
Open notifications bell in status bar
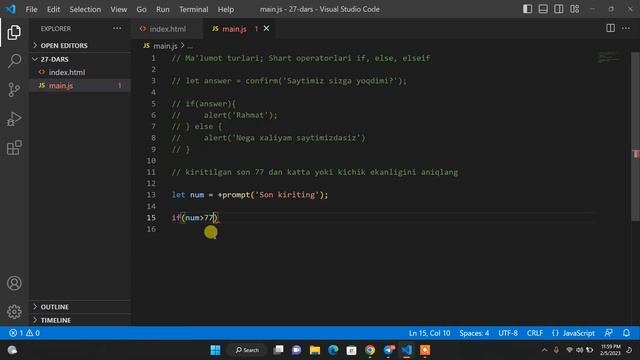[x=626, y=333]
